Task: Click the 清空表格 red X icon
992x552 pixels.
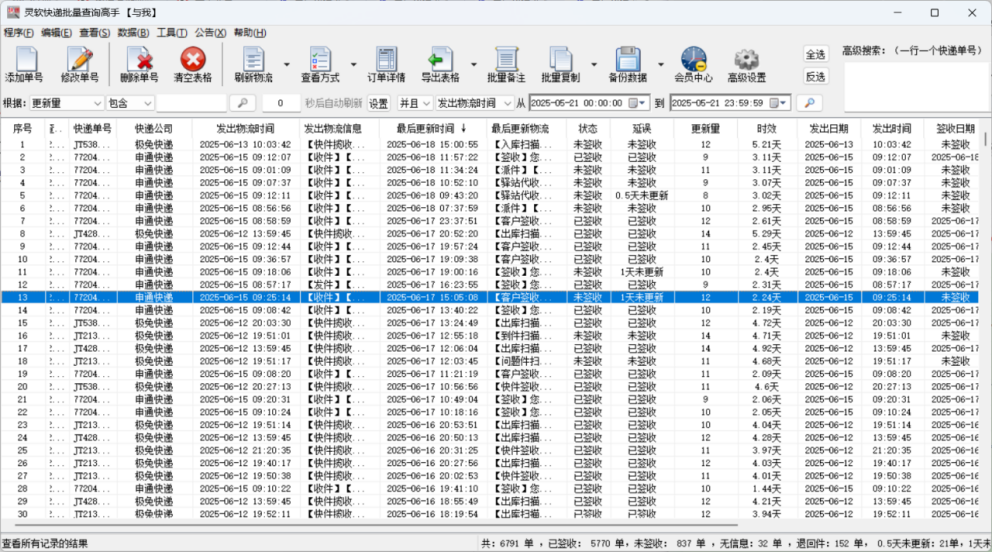Action: [193, 59]
